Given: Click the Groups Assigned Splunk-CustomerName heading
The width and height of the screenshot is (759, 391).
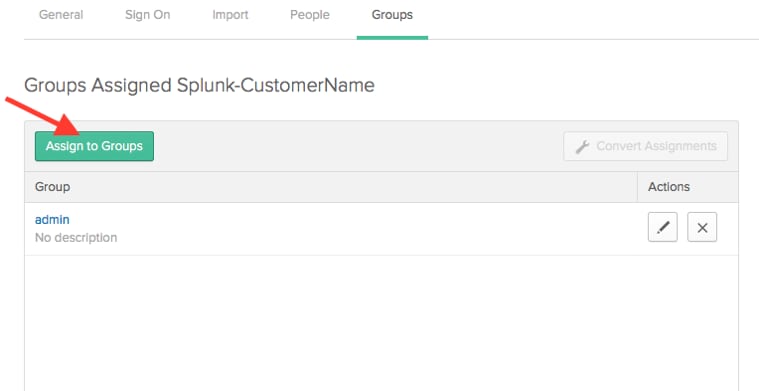Looking at the screenshot, I should [x=199, y=85].
